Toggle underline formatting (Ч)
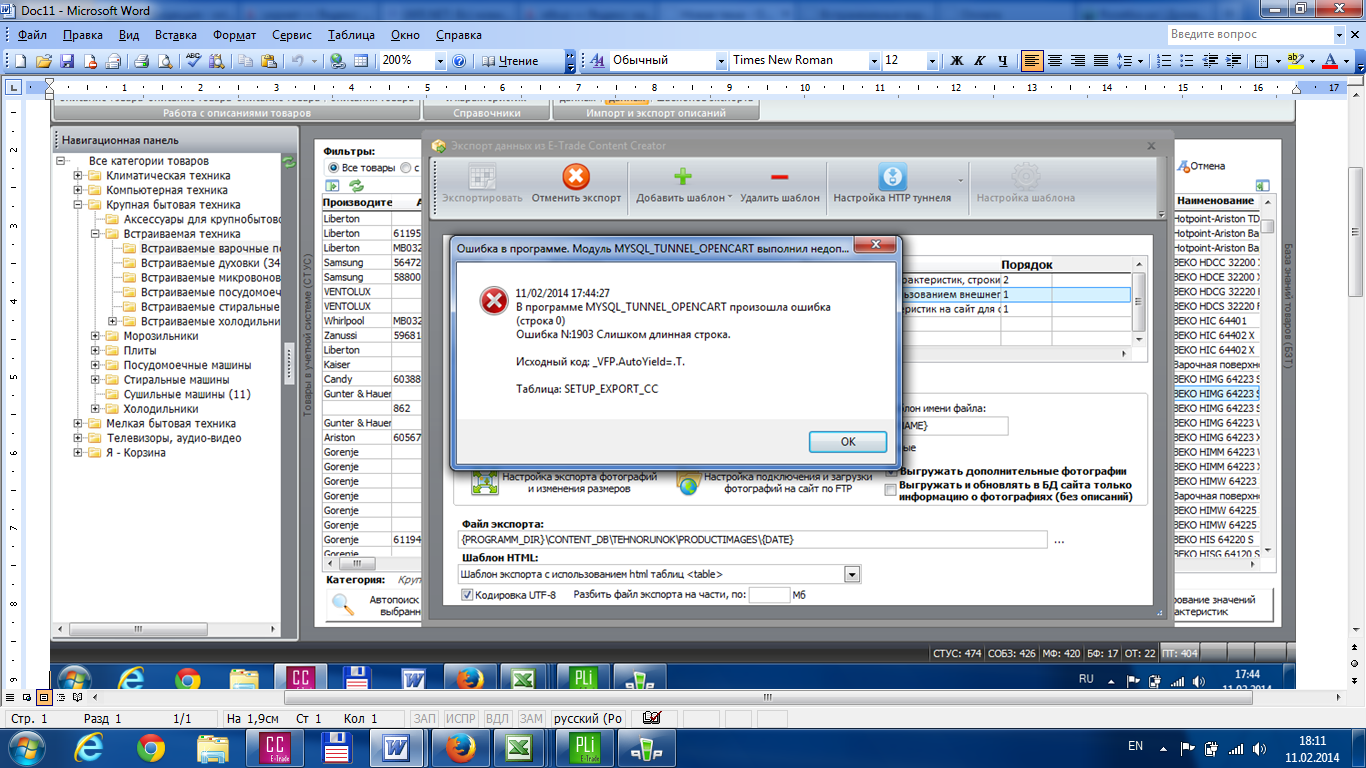The image size is (1366, 768). [1003, 61]
